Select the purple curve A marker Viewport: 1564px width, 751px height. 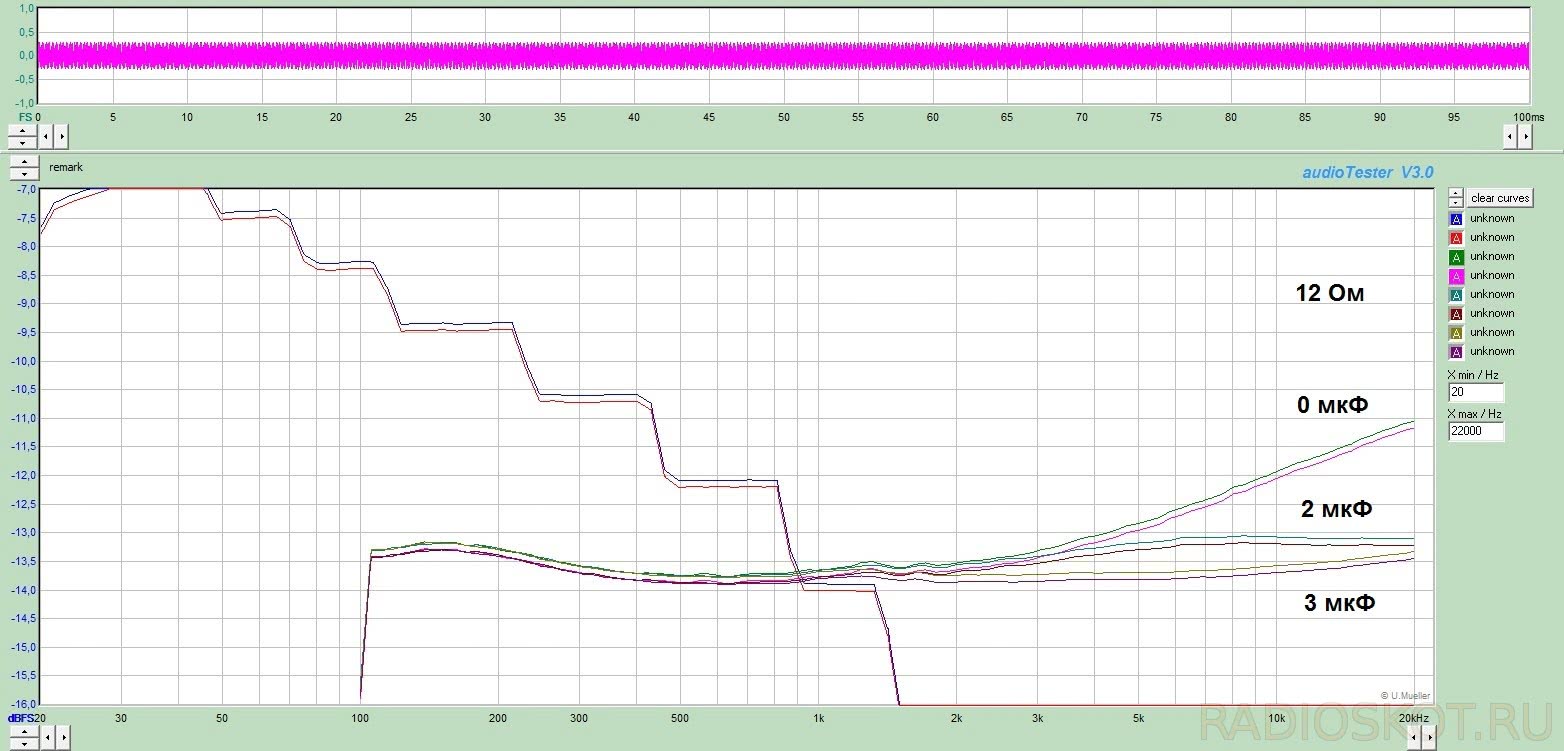[1456, 352]
